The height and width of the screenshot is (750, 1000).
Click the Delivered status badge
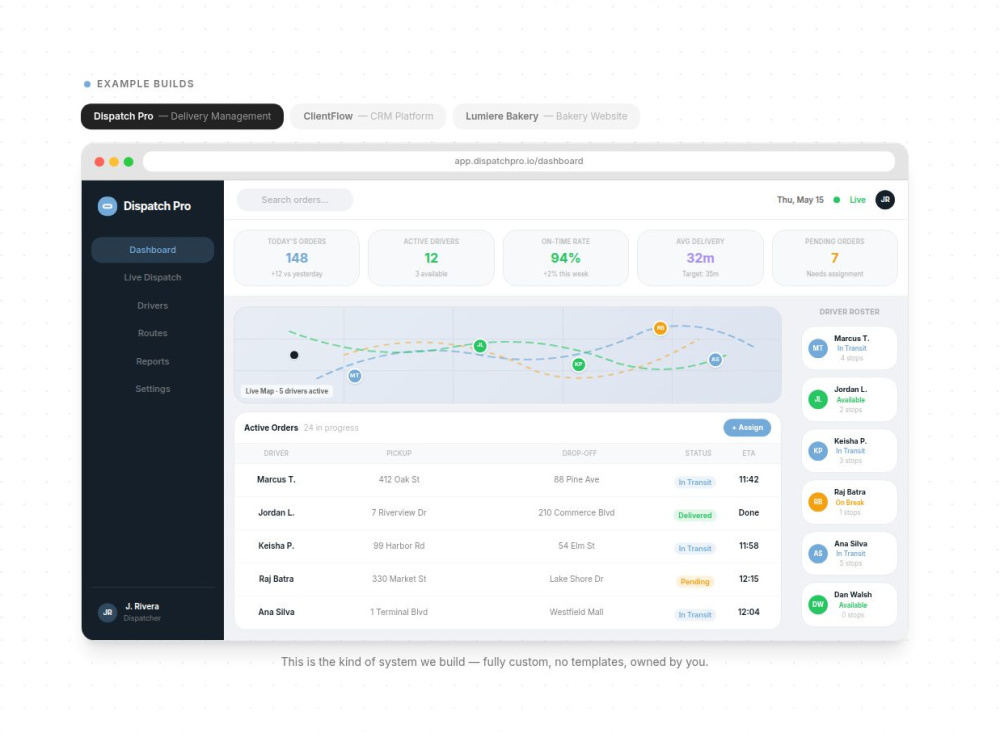click(x=695, y=515)
